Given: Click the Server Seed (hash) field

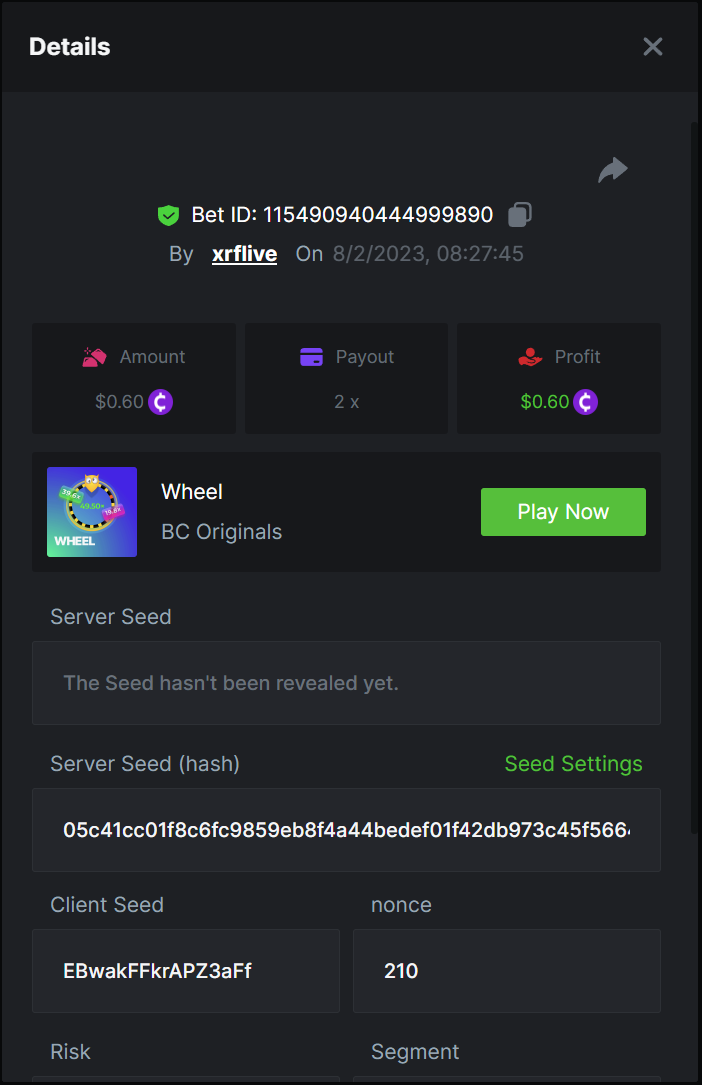Looking at the screenshot, I should 346,830.
